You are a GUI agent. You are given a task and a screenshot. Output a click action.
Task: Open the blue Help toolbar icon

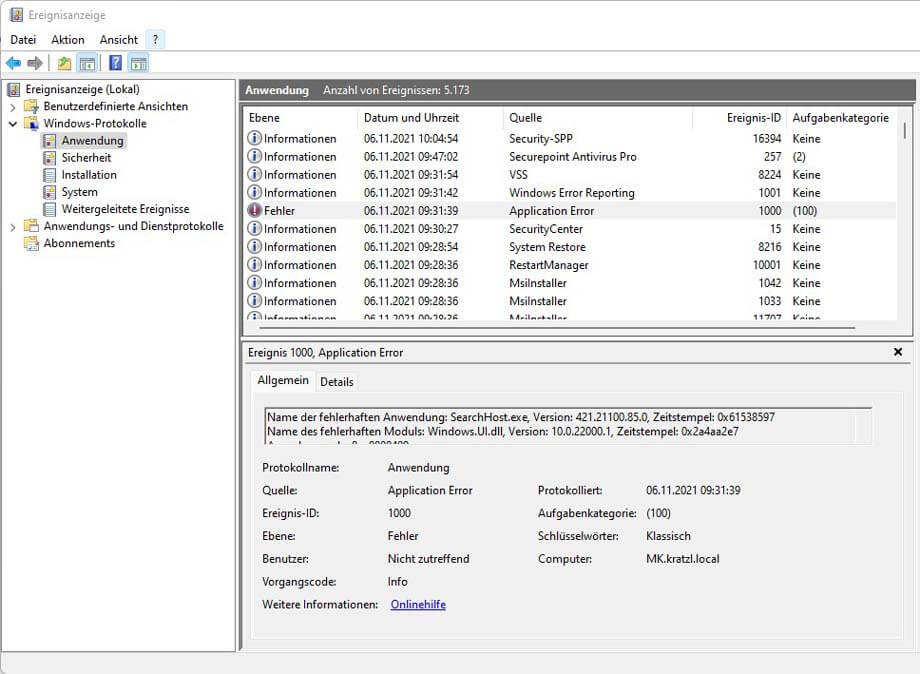tap(116, 63)
